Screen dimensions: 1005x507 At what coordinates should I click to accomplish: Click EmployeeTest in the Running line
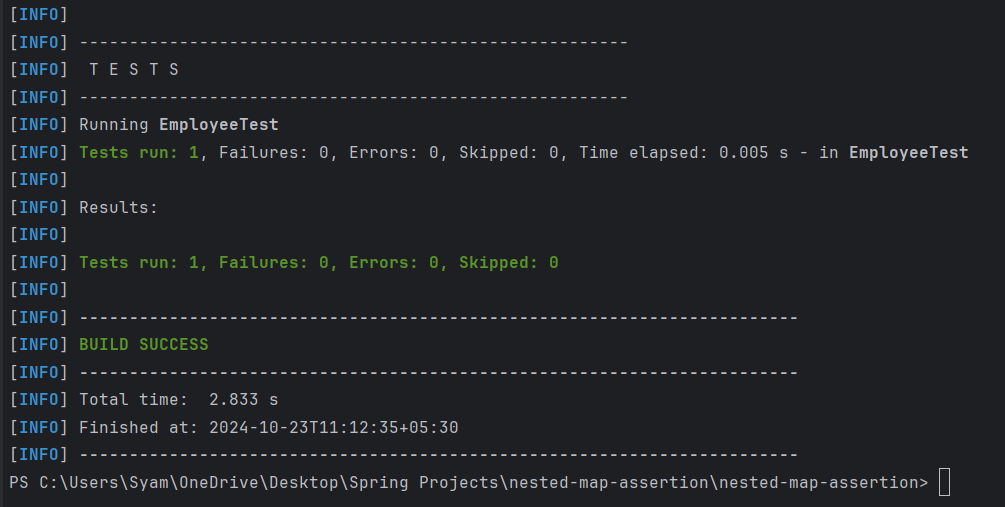click(219, 125)
